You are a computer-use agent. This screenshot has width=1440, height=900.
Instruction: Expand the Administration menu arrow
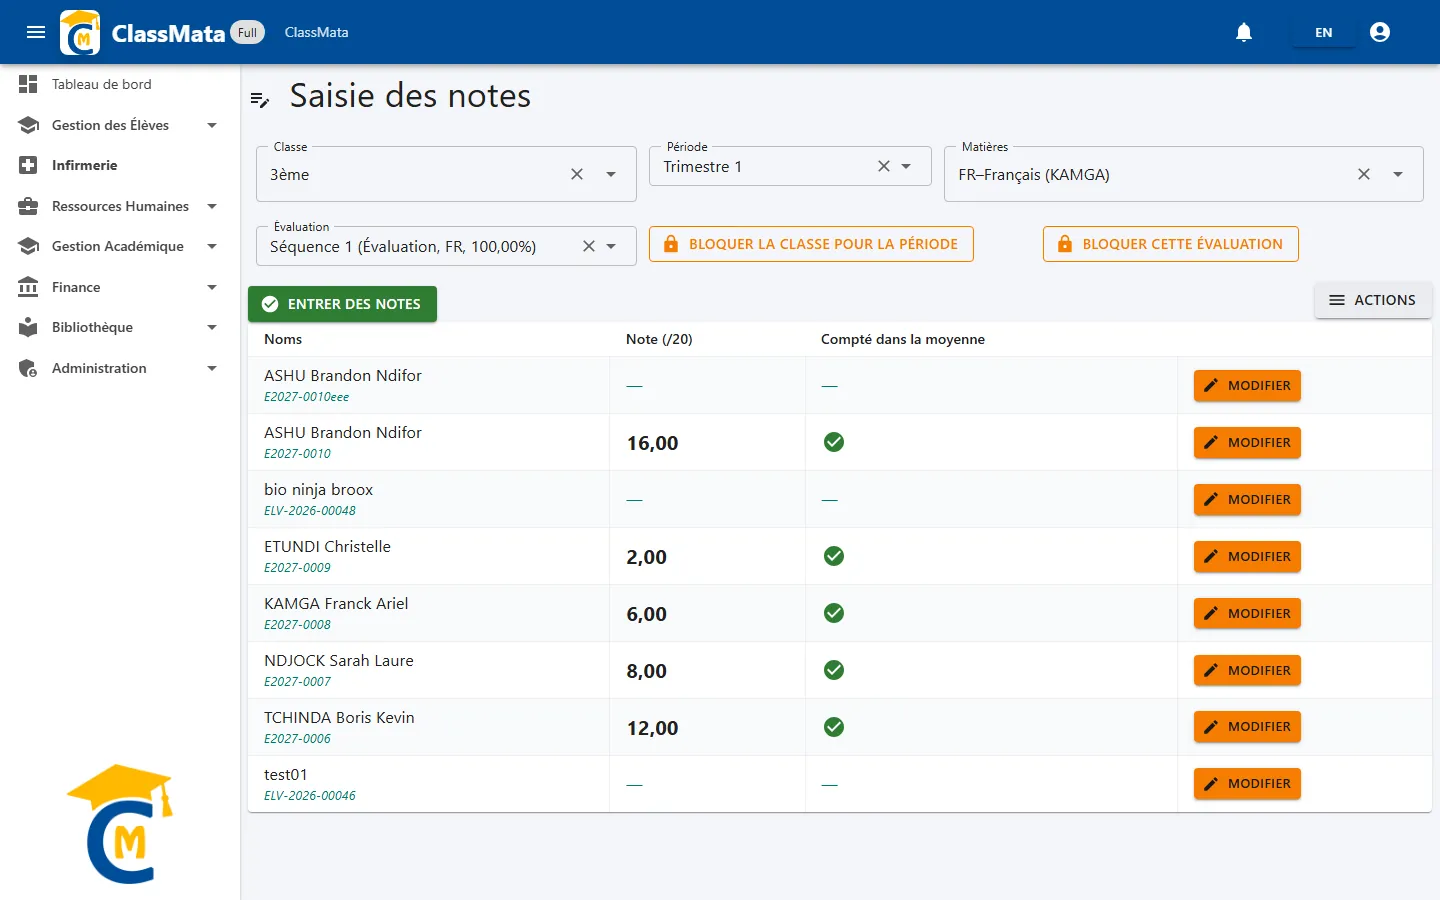tap(212, 368)
